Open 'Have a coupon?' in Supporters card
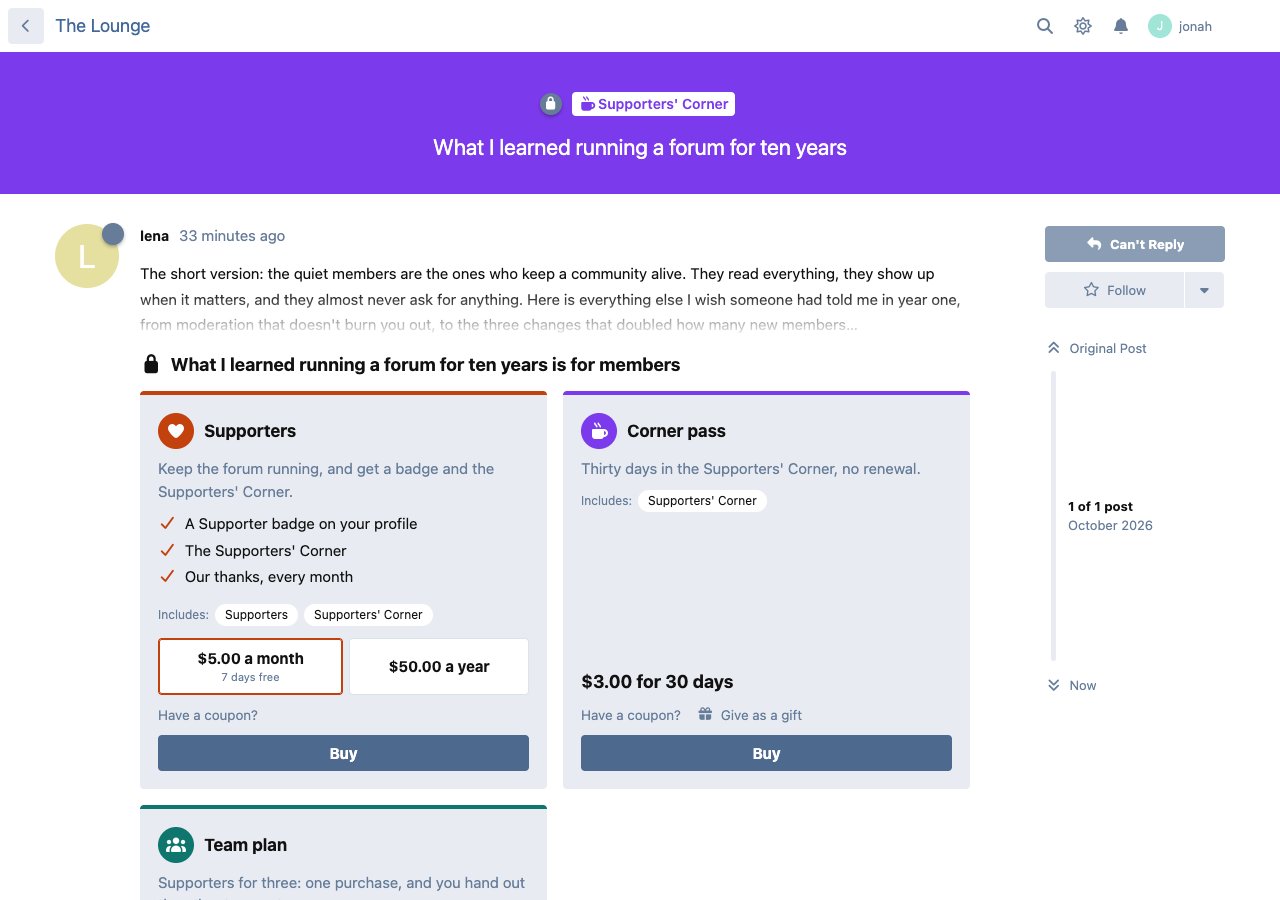The image size is (1280, 900). point(208,715)
